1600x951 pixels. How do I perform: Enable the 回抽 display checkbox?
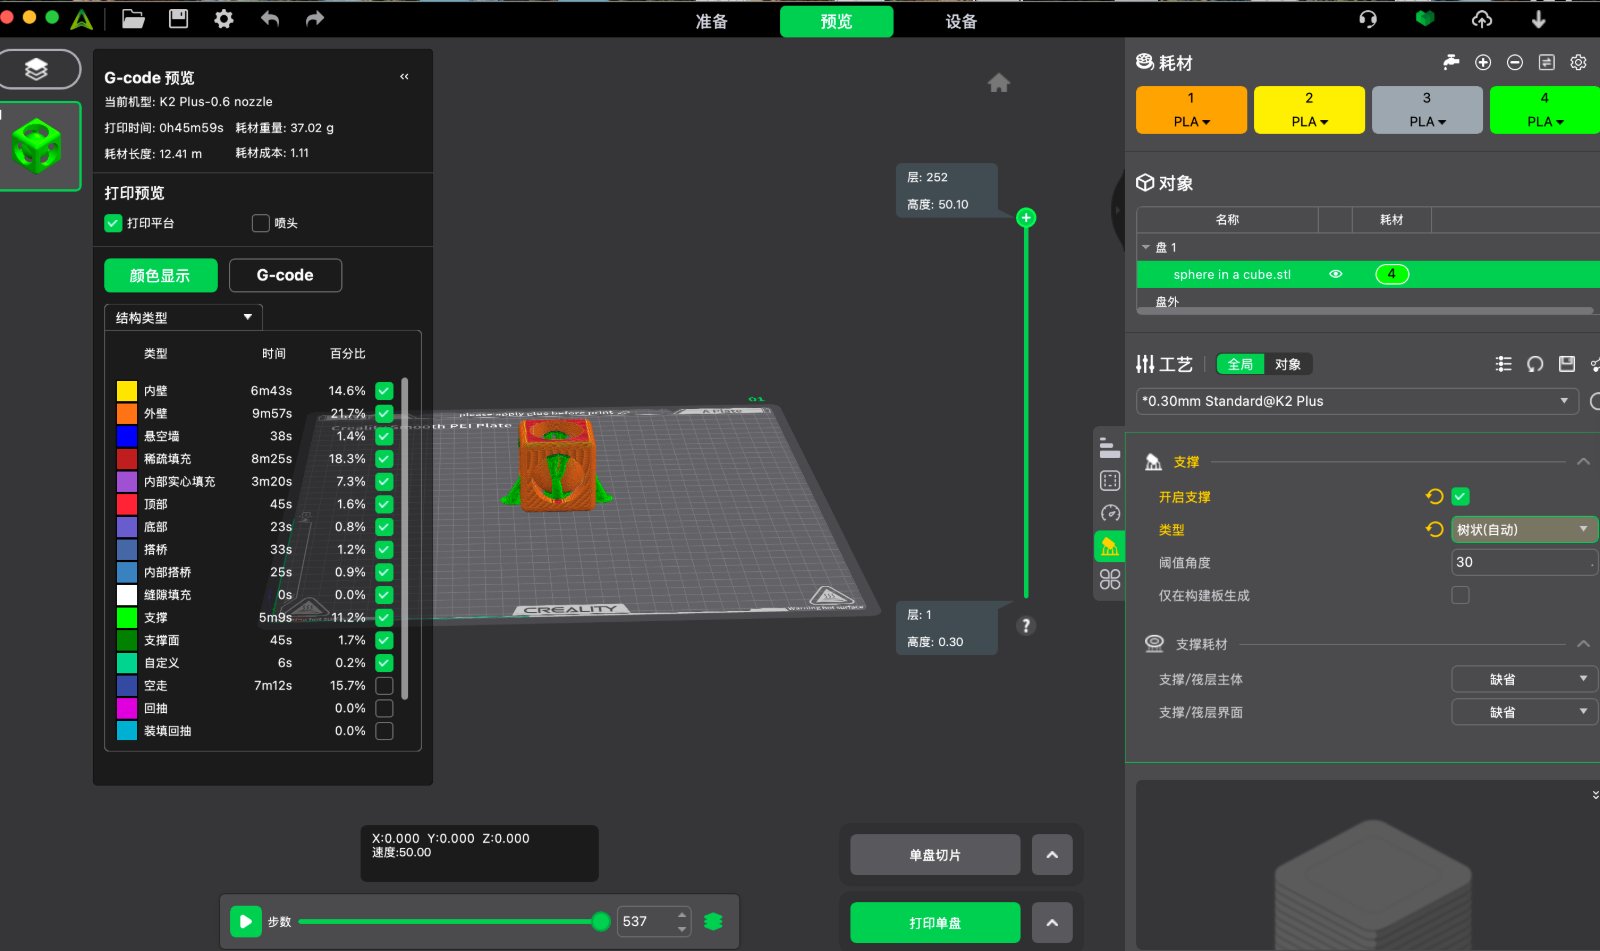pyautogui.click(x=384, y=708)
